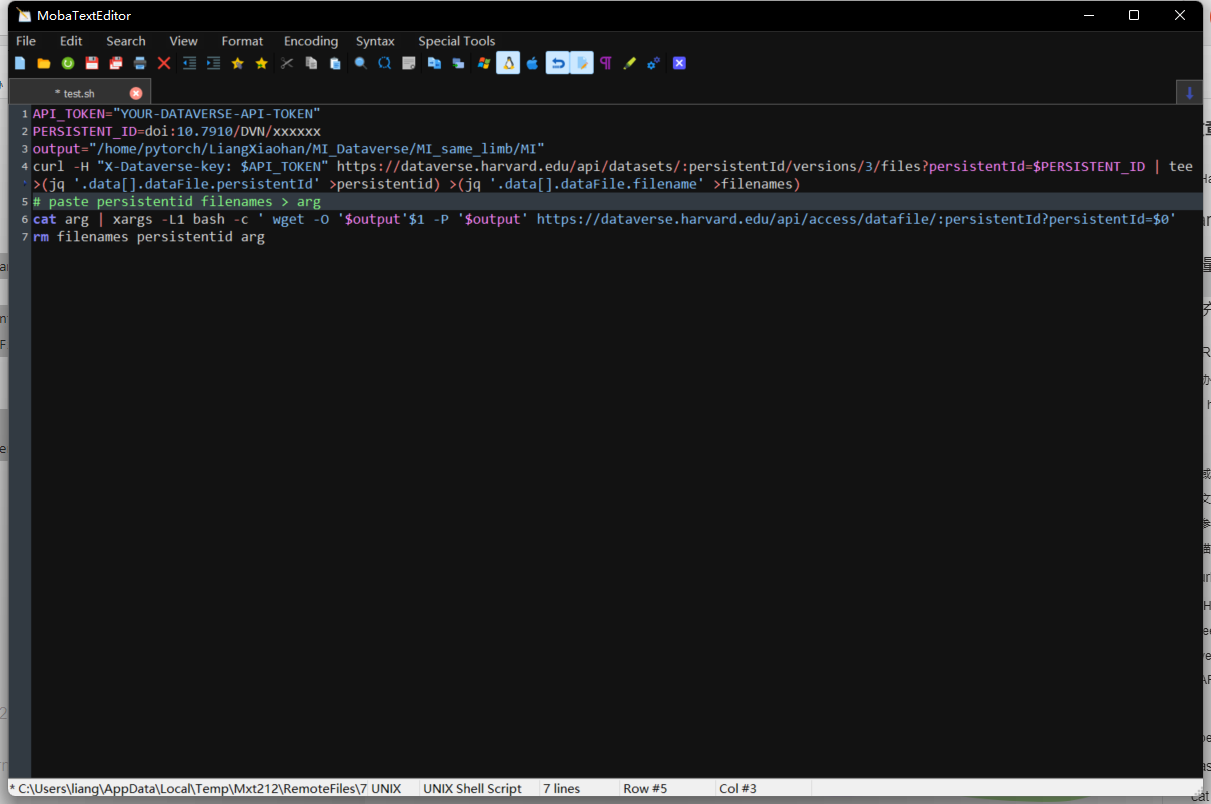This screenshot has width=1211, height=804.
Task: Open the Encoding menu
Action: 311,41
